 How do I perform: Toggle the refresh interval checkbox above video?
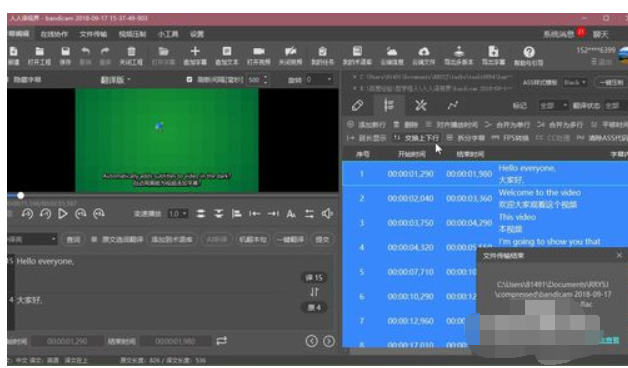click(x=189, y=80)
